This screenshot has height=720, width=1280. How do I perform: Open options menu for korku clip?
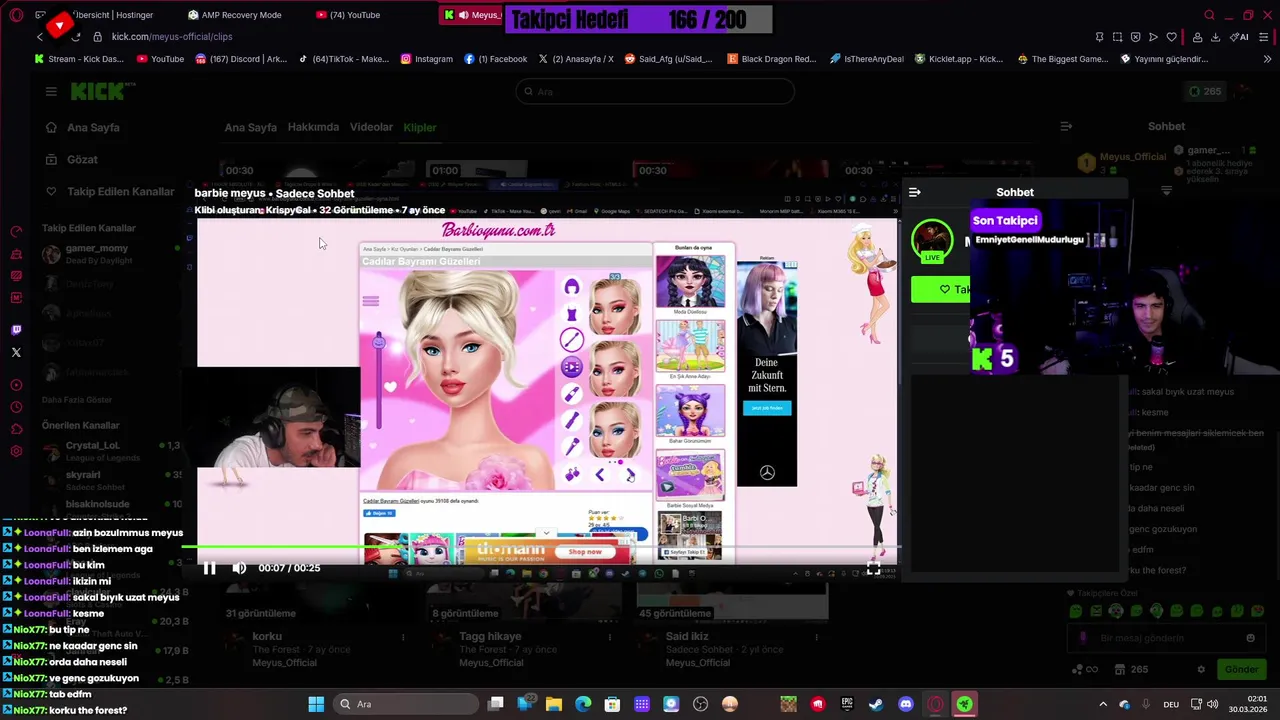[403, 637]
